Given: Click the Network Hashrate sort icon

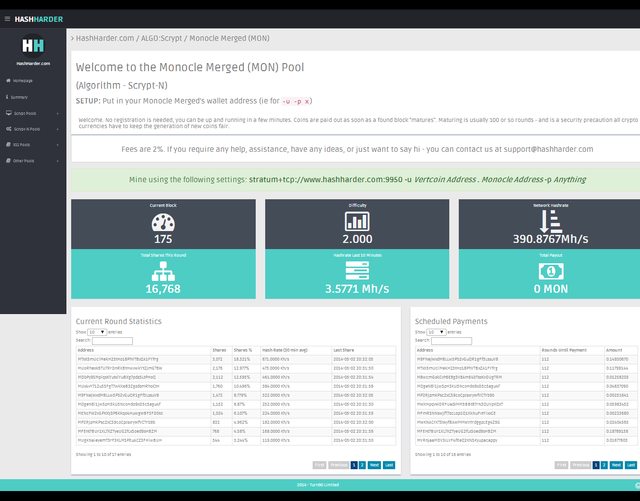Looking at the screenshot, I should pyautogui.click(x=551, y=221).
